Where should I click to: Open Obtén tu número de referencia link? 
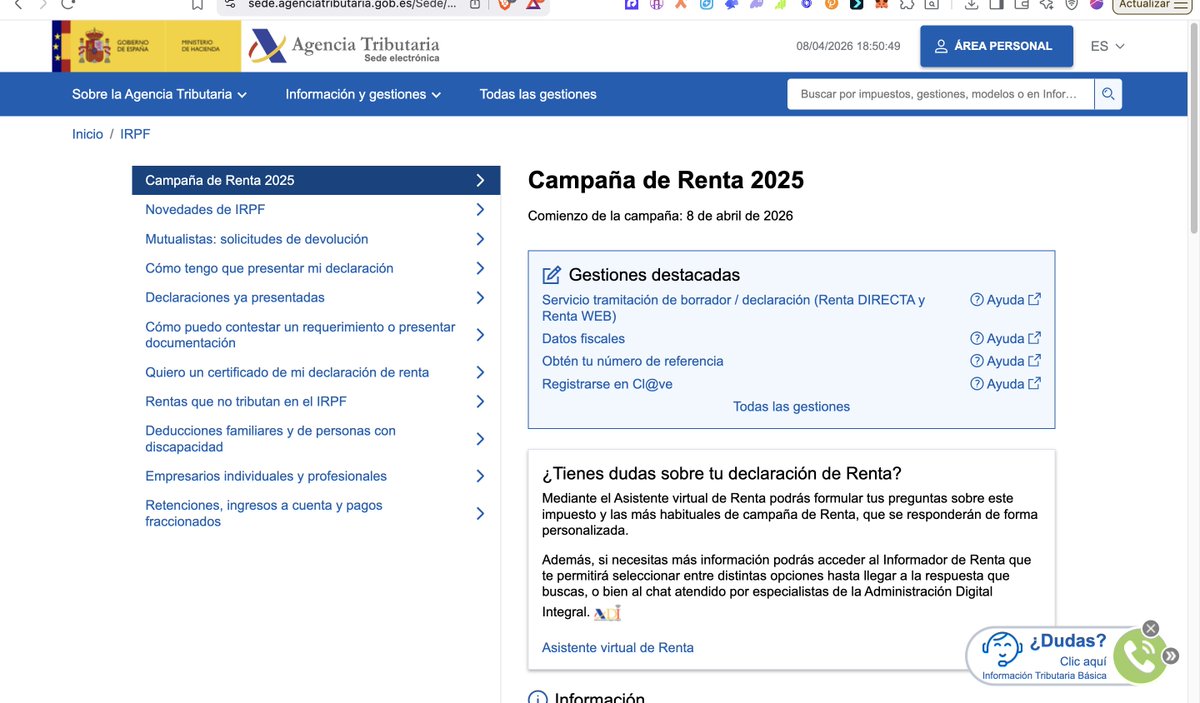click(x=632, y=361)
